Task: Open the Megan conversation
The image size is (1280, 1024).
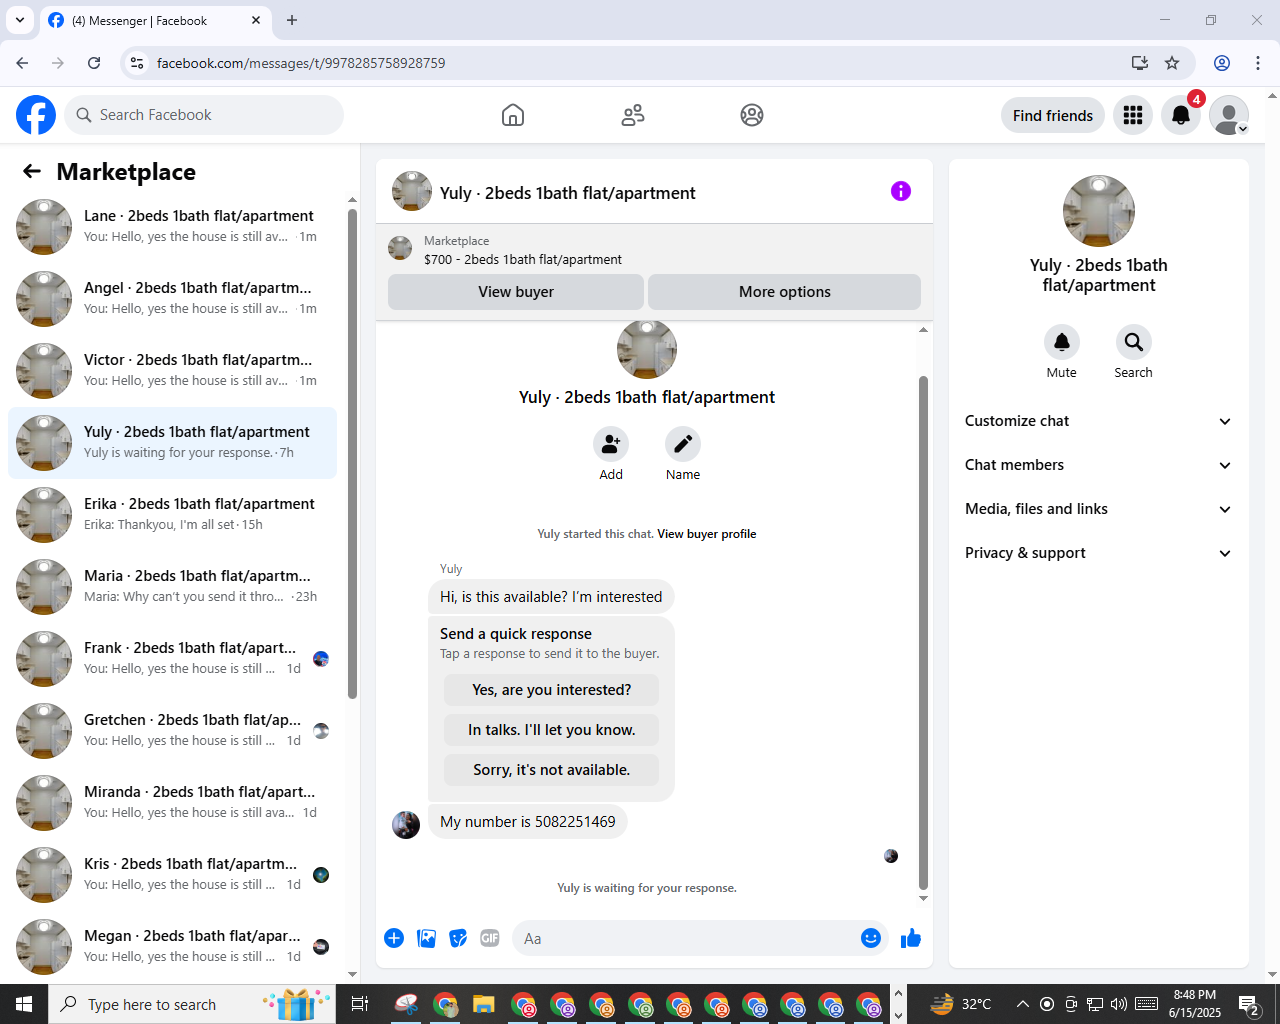Action: pyautogui.click(x=172, y=946)
